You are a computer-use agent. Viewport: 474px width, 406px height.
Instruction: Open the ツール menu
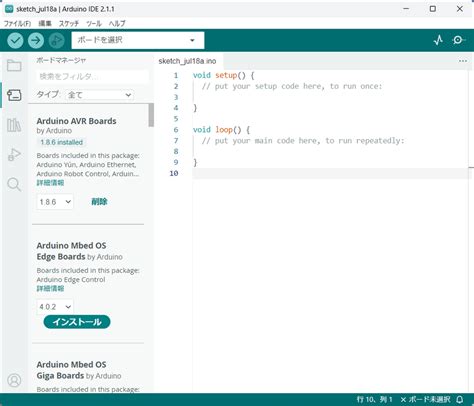(94, 24)
